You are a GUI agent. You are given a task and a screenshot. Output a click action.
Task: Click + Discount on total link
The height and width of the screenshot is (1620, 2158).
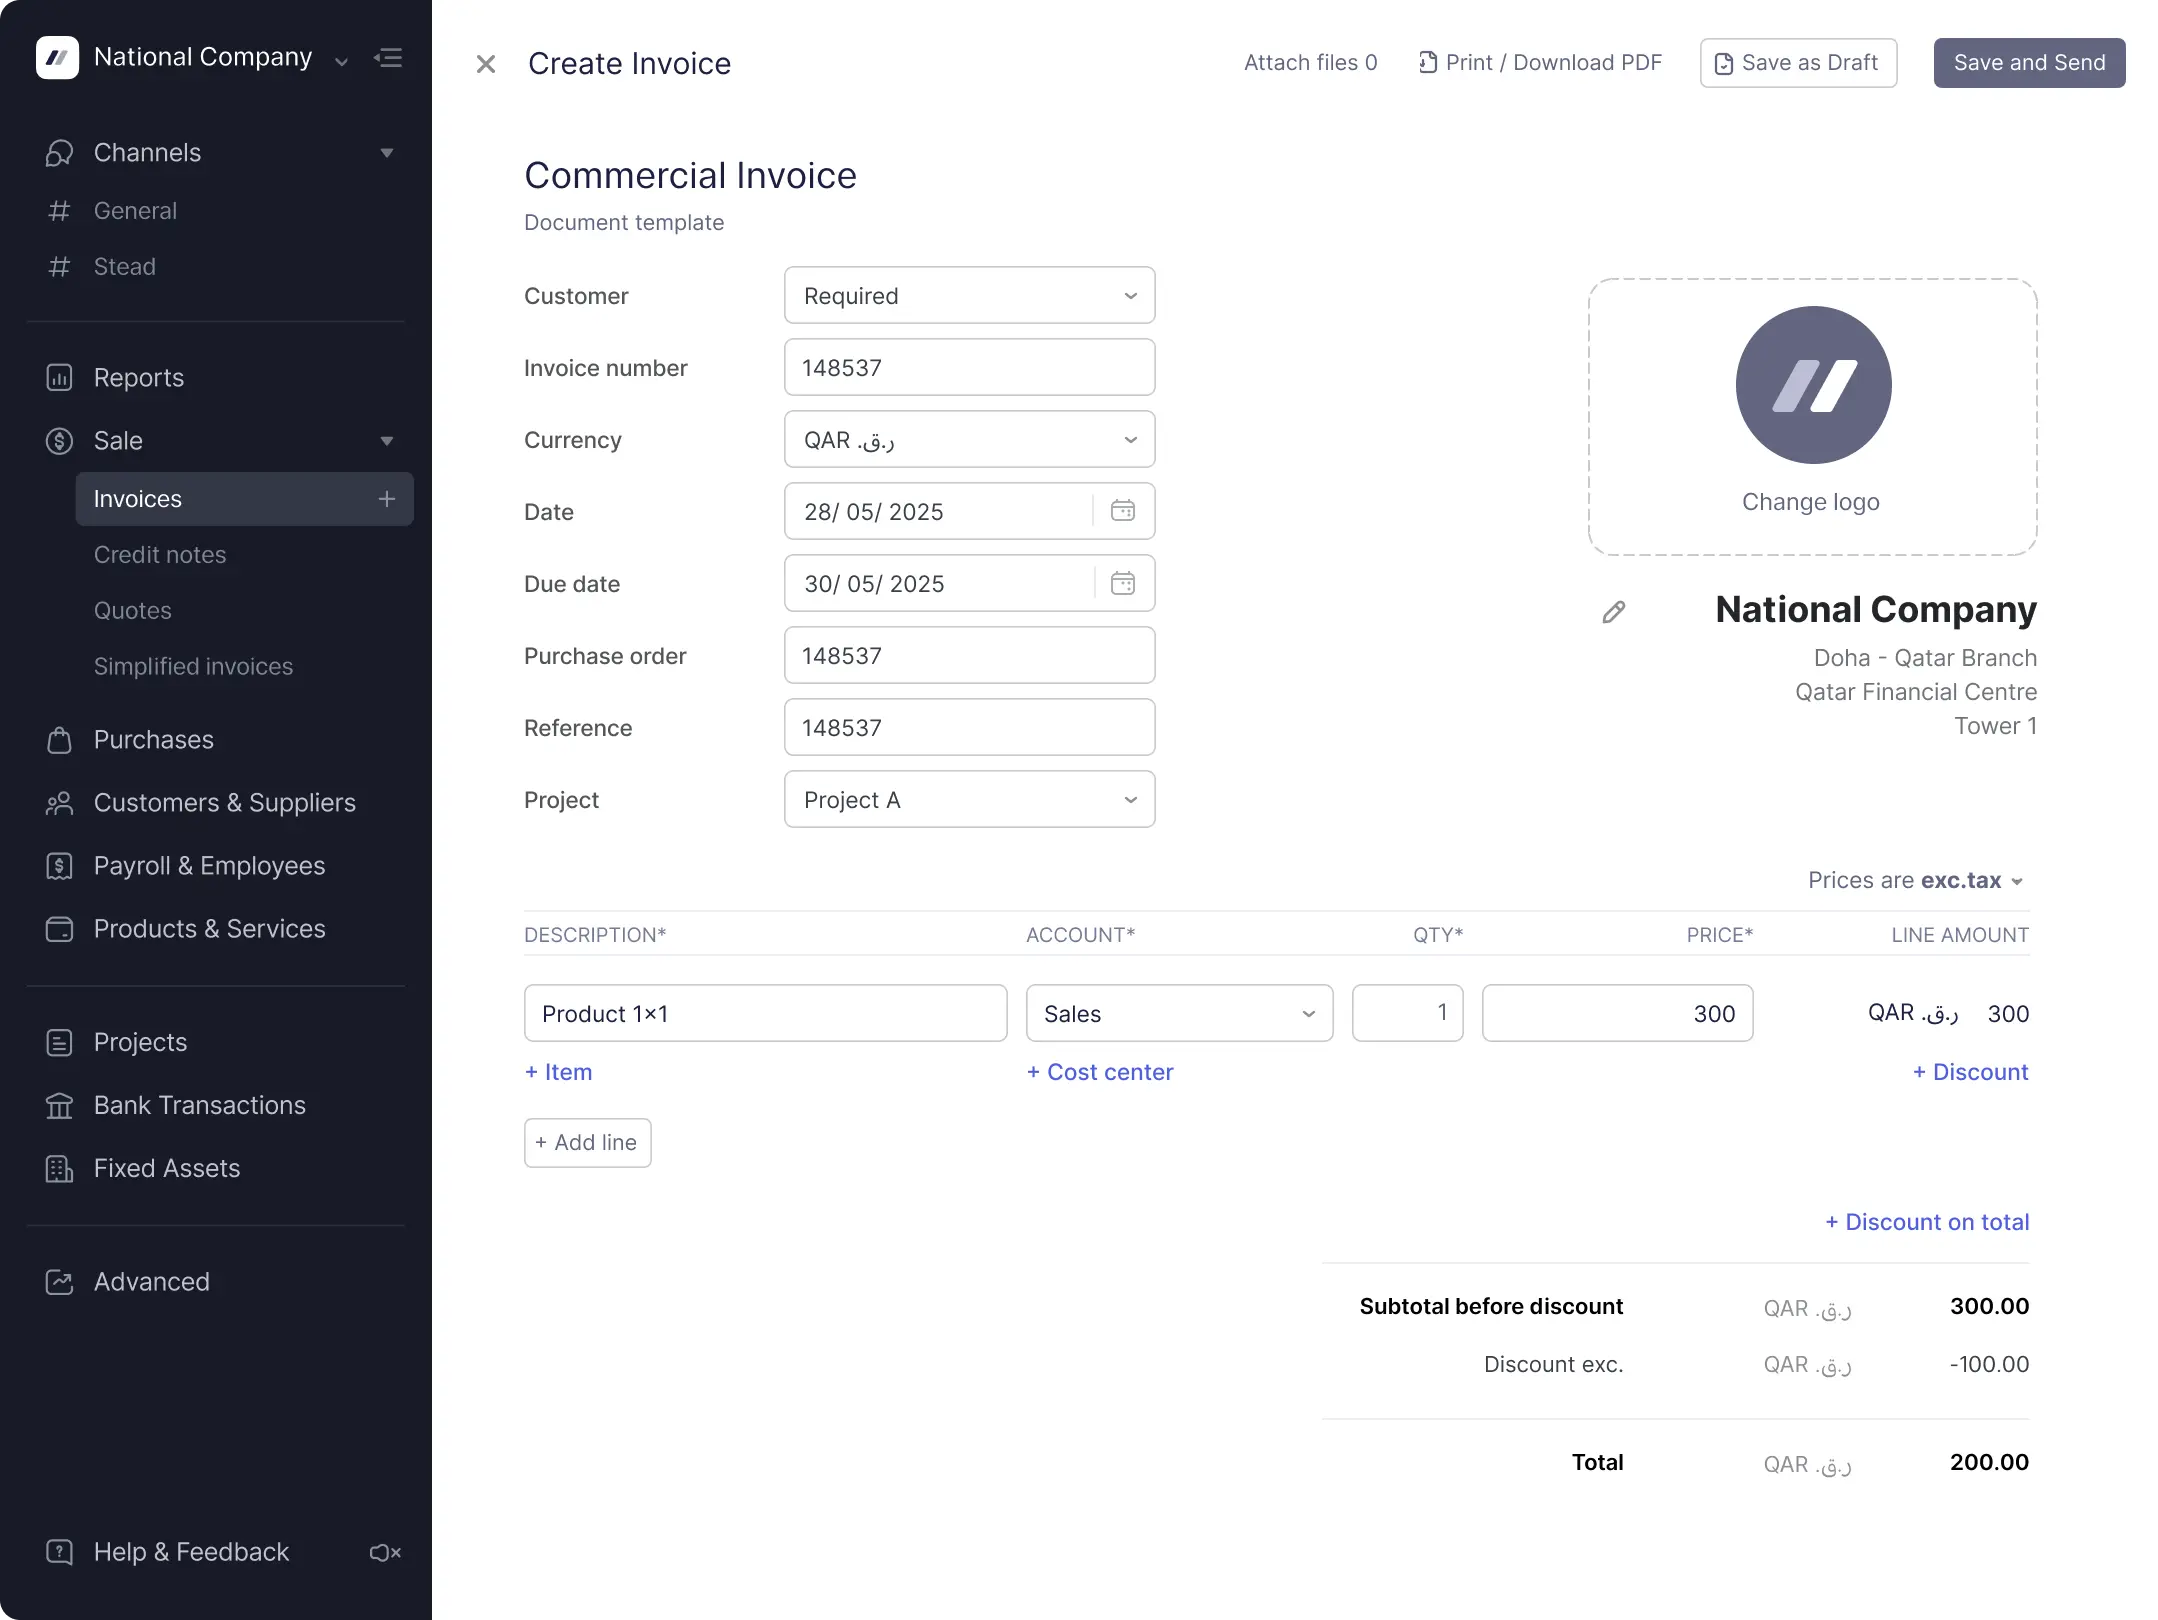[x=1927, y=1222]
